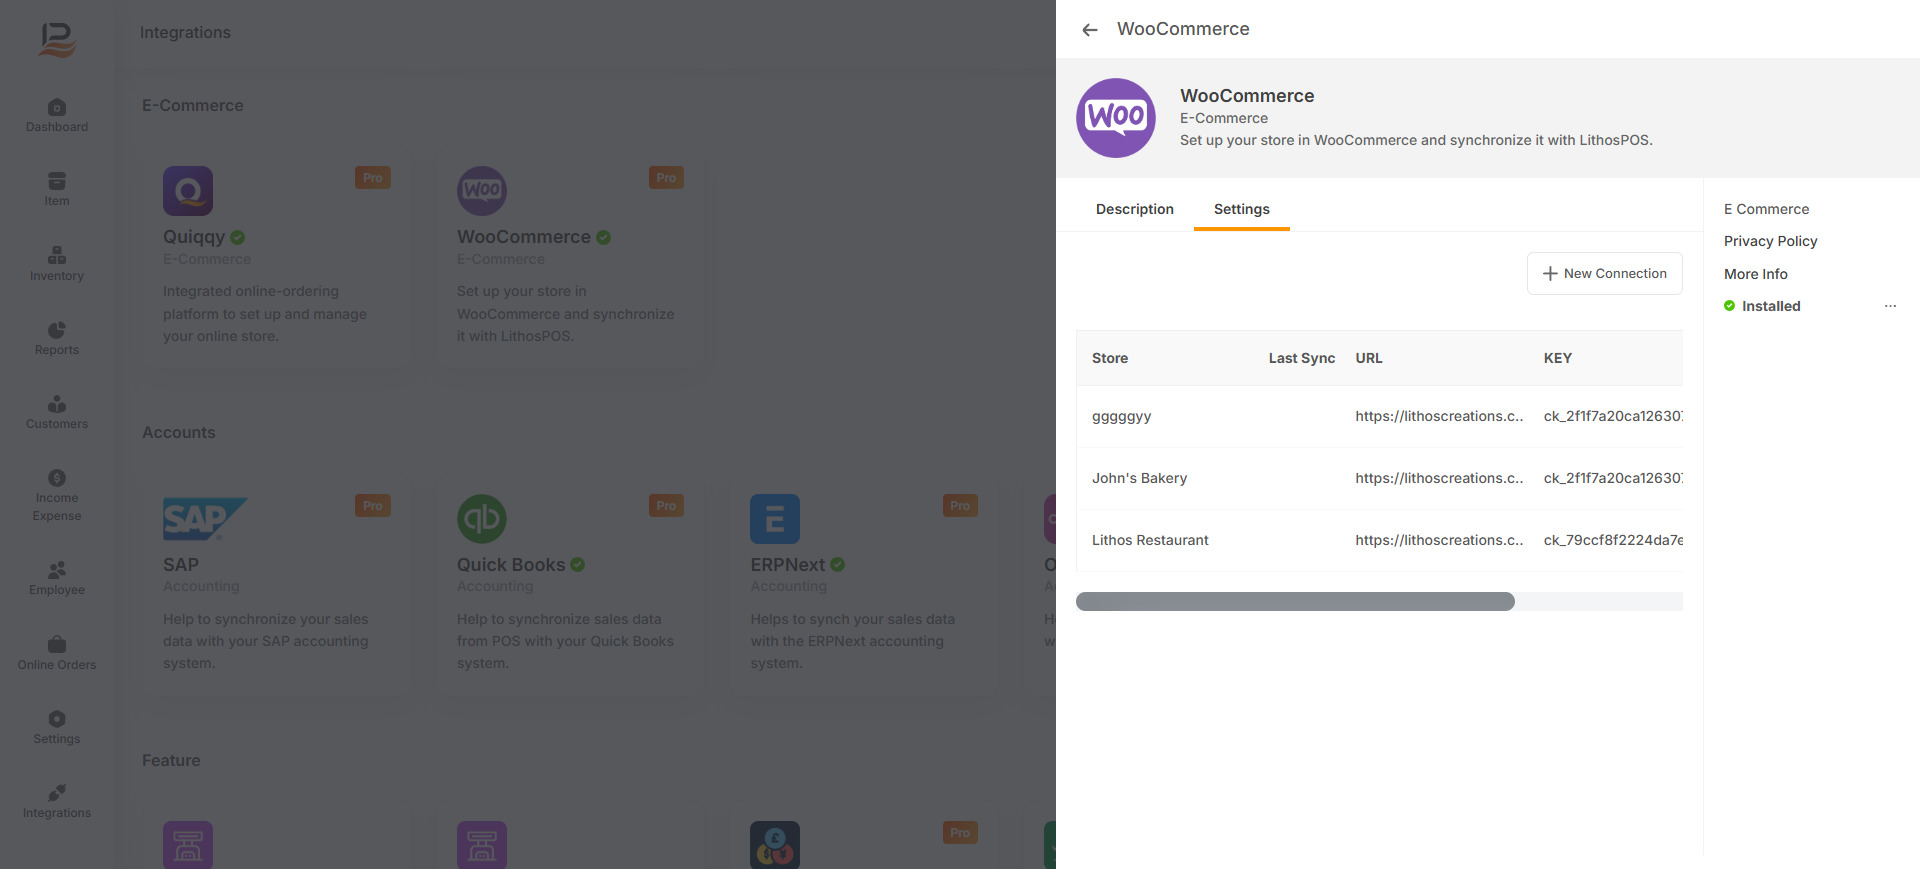
Task: Open the More Info link
Action: click(1755, 274)
